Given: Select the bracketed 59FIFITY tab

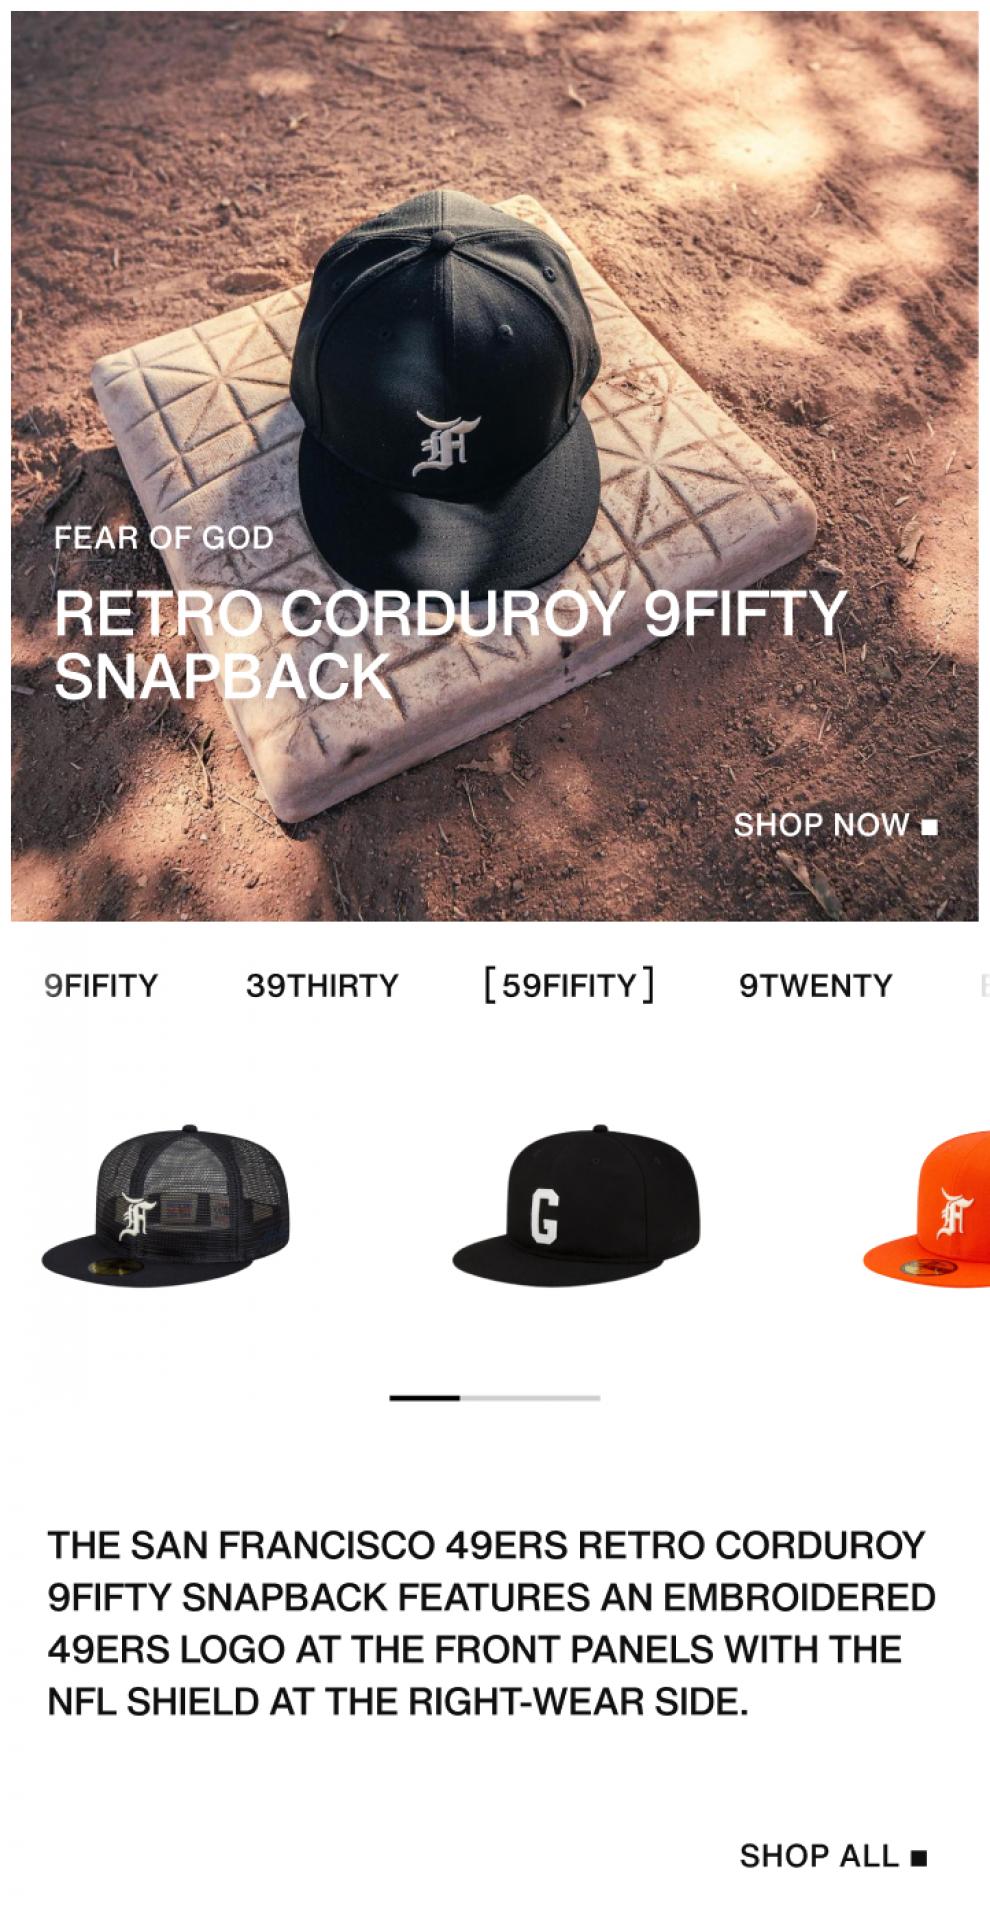Looking at the screenshot, I should click(x=569, y=985).
